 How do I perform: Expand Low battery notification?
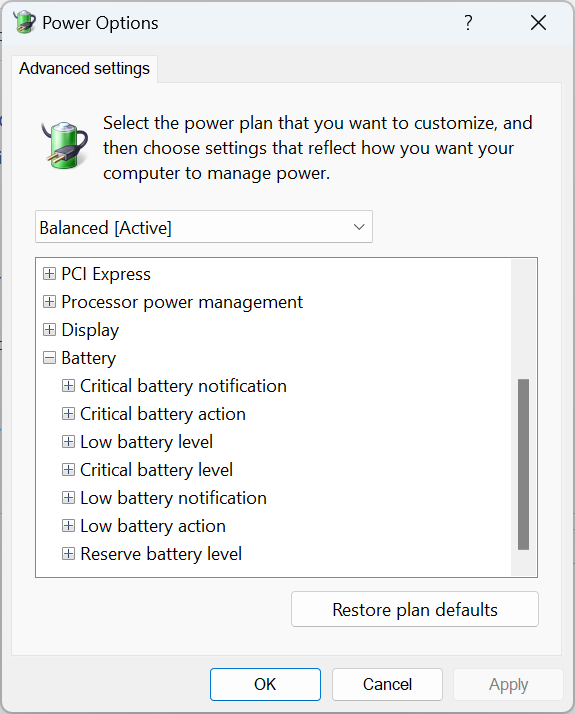coord(68,498)
